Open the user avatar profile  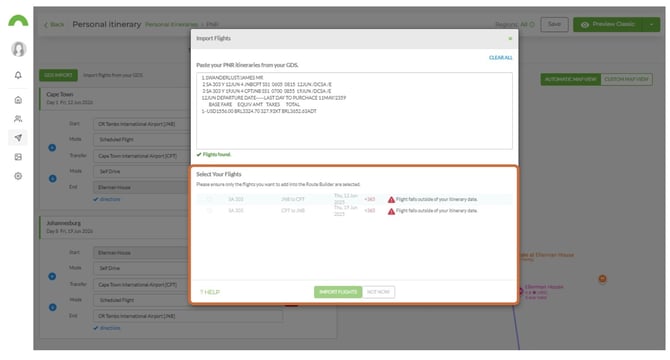(18, 49)
